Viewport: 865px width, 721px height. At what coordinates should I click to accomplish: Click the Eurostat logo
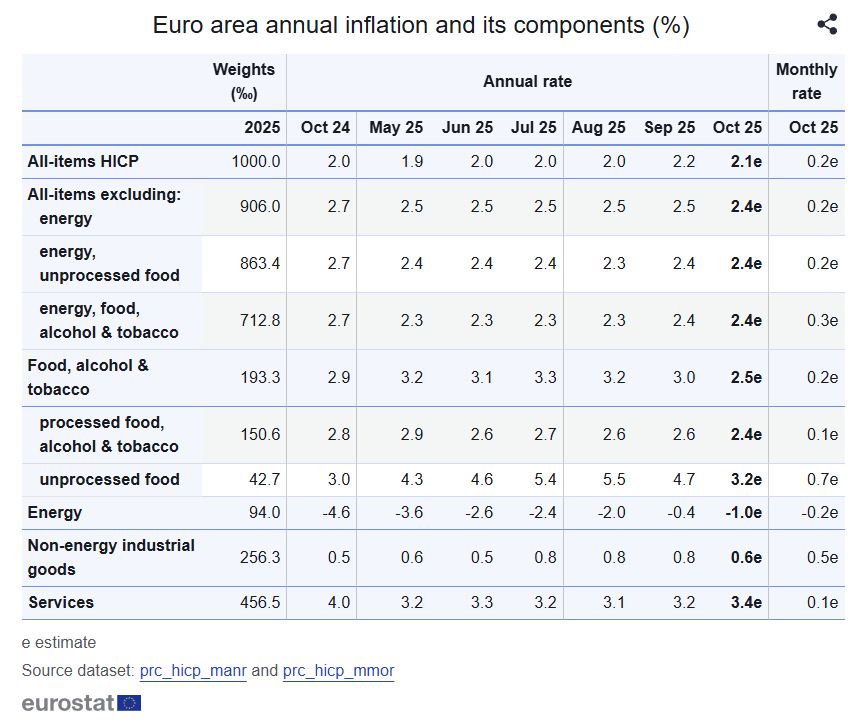point(81,702)
